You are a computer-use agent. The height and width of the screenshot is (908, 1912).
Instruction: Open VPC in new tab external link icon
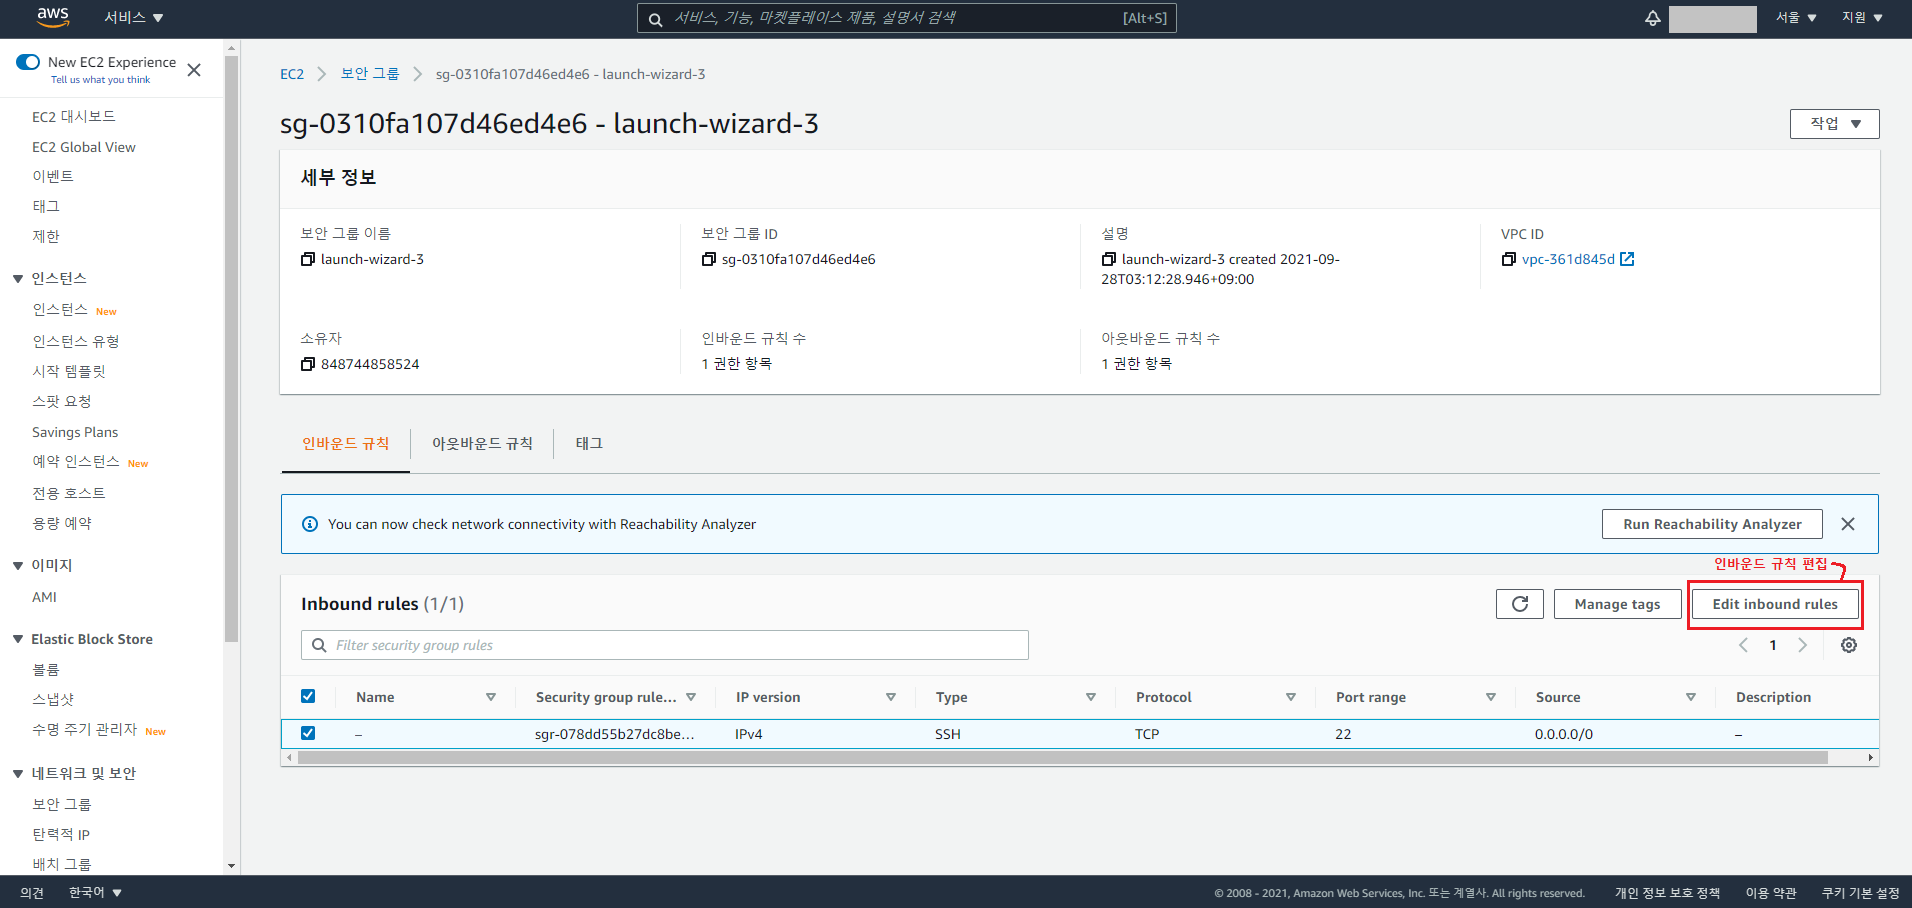pyautogui.click(x=1627, y=259)
